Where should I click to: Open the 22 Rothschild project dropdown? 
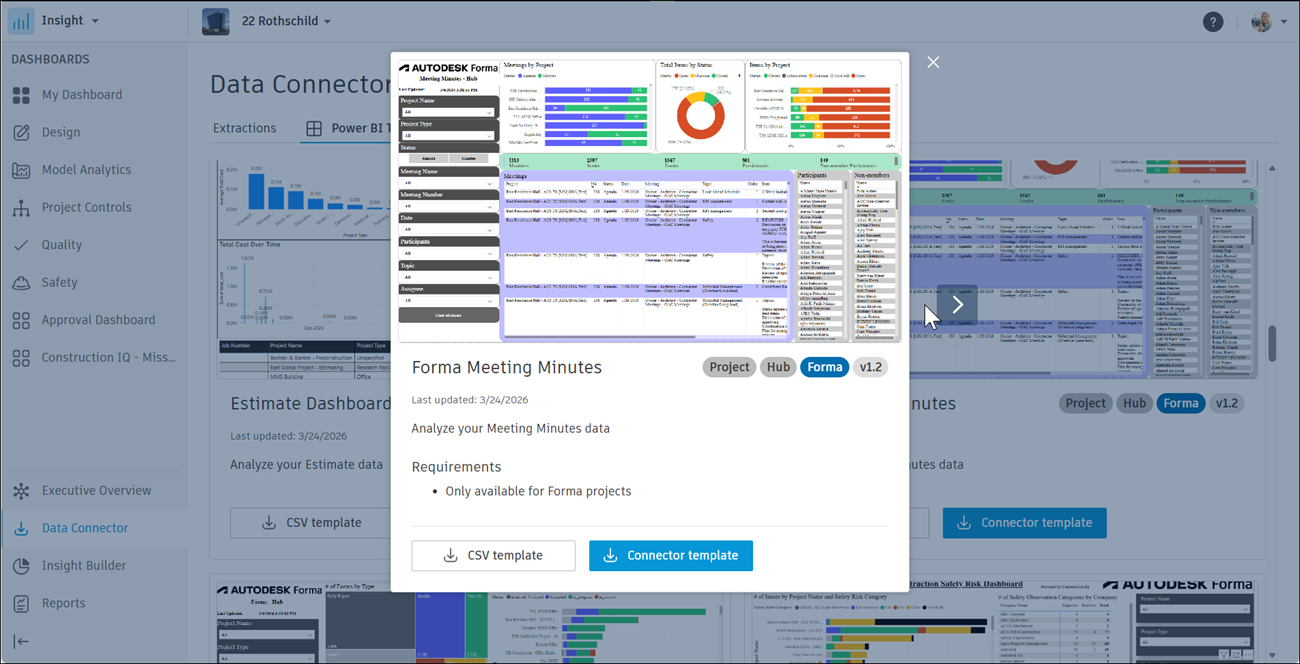click(287, 21)
